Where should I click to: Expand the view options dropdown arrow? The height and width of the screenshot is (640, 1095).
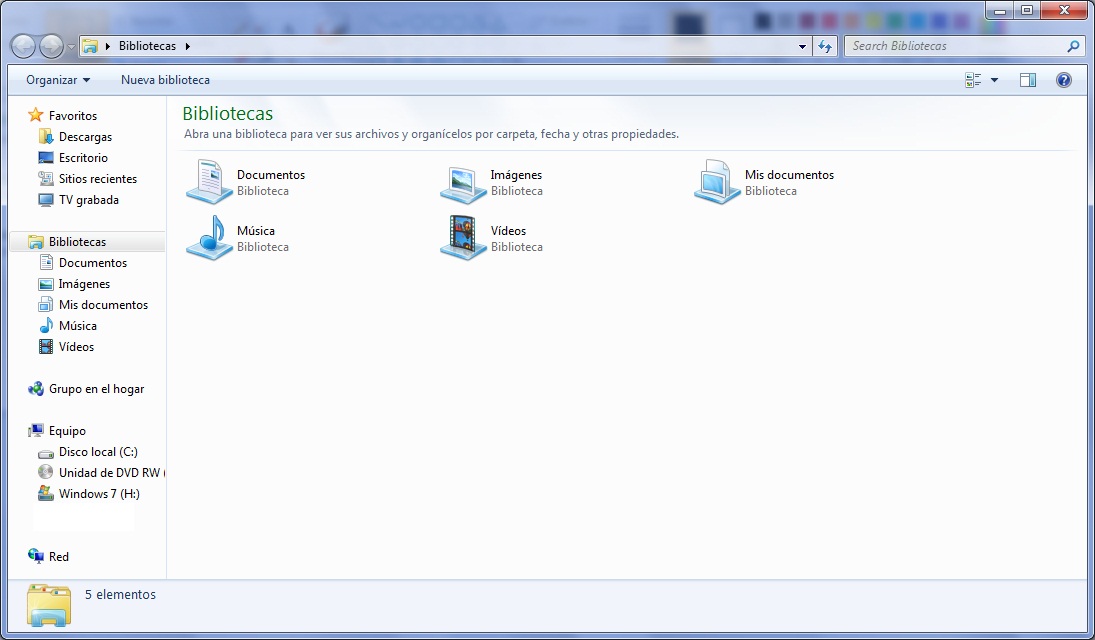(x=994, y=80)
